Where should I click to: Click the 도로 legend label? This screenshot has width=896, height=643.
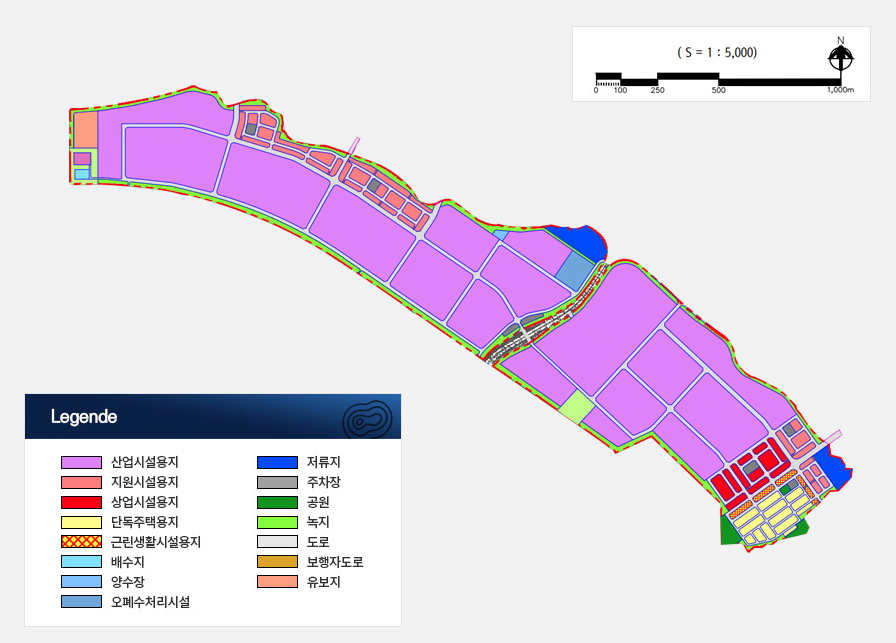(x=318, y=542)
